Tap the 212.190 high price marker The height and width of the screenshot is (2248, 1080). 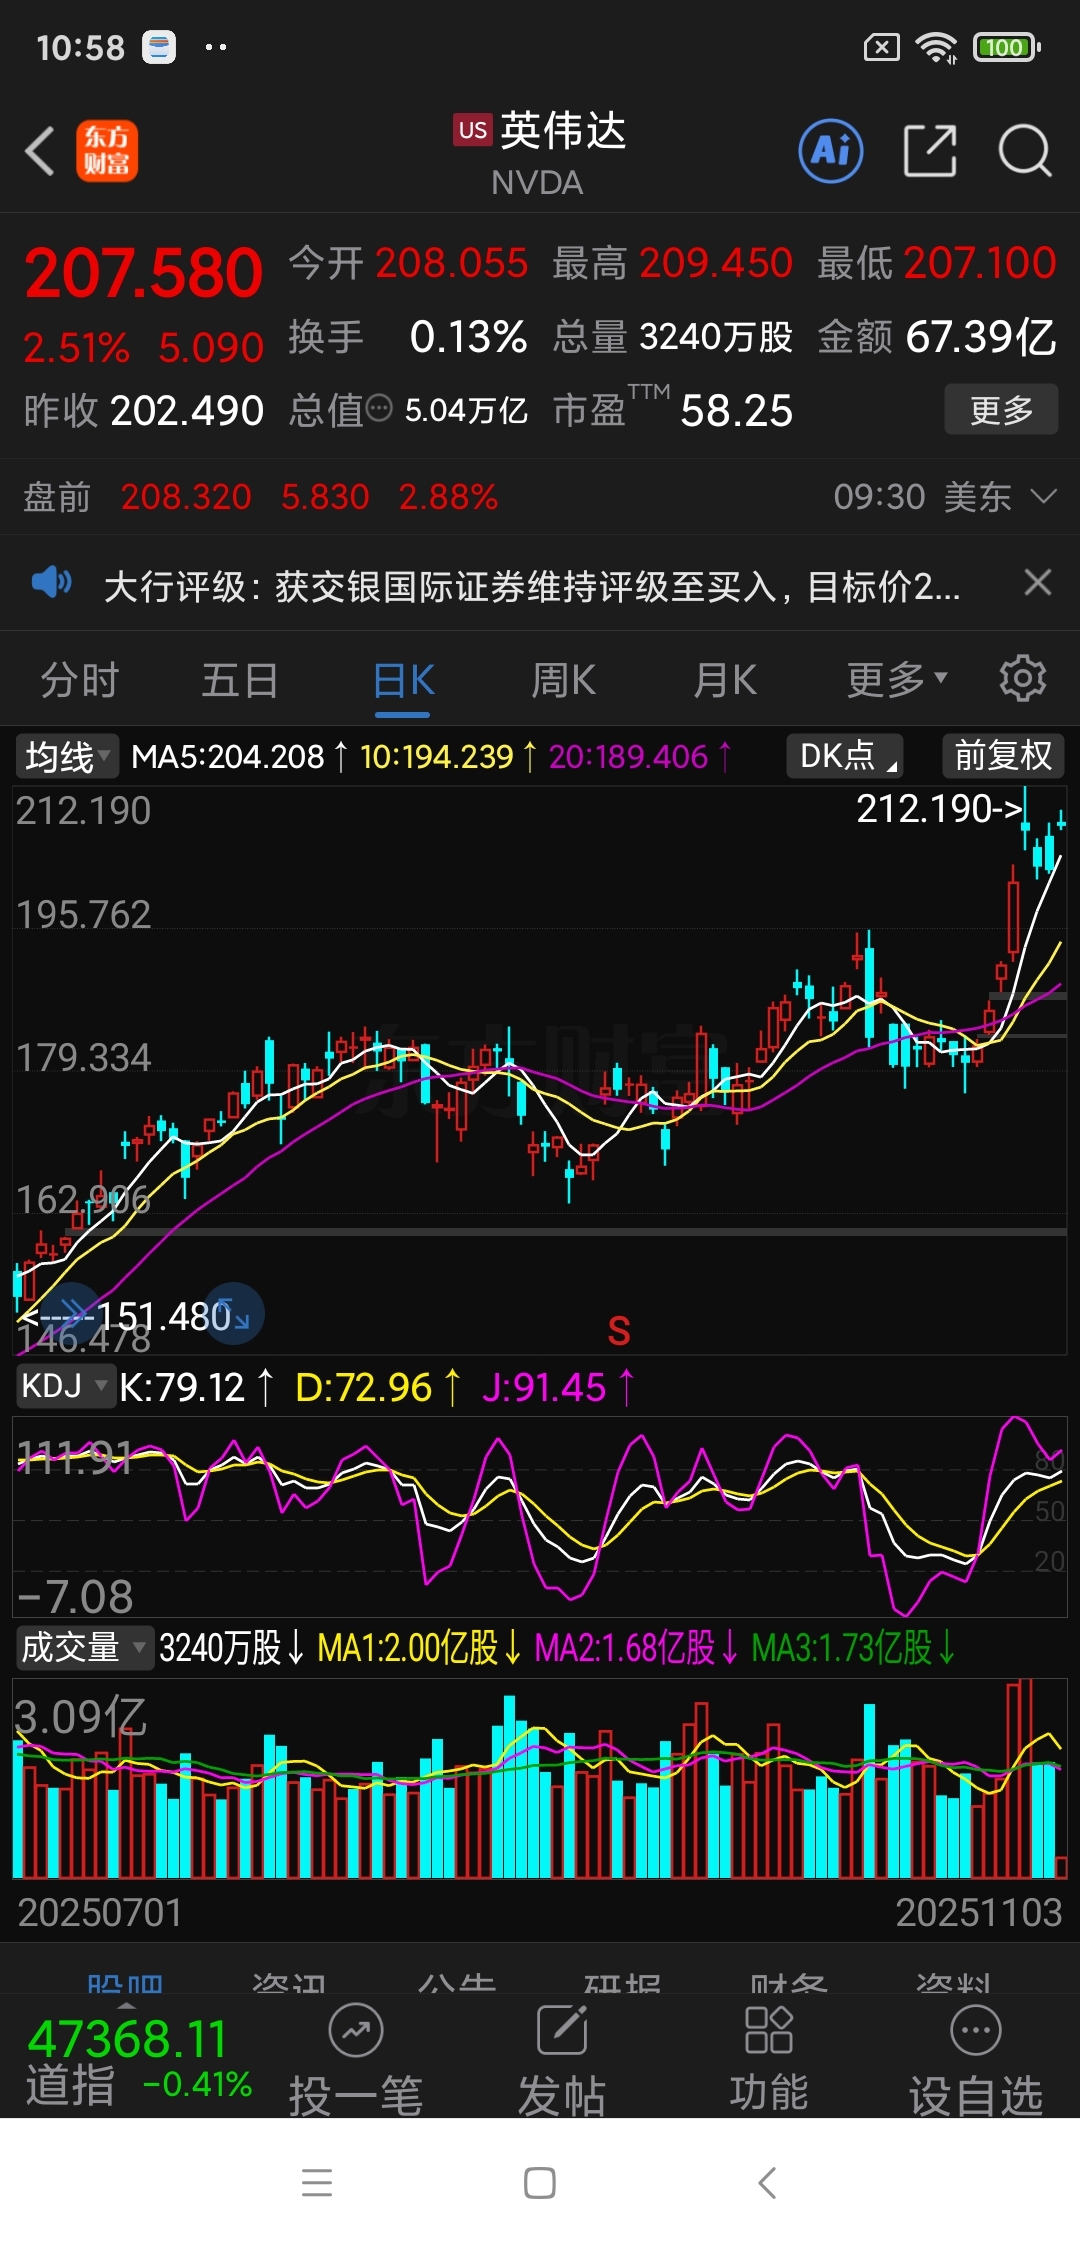click(940, 808)
